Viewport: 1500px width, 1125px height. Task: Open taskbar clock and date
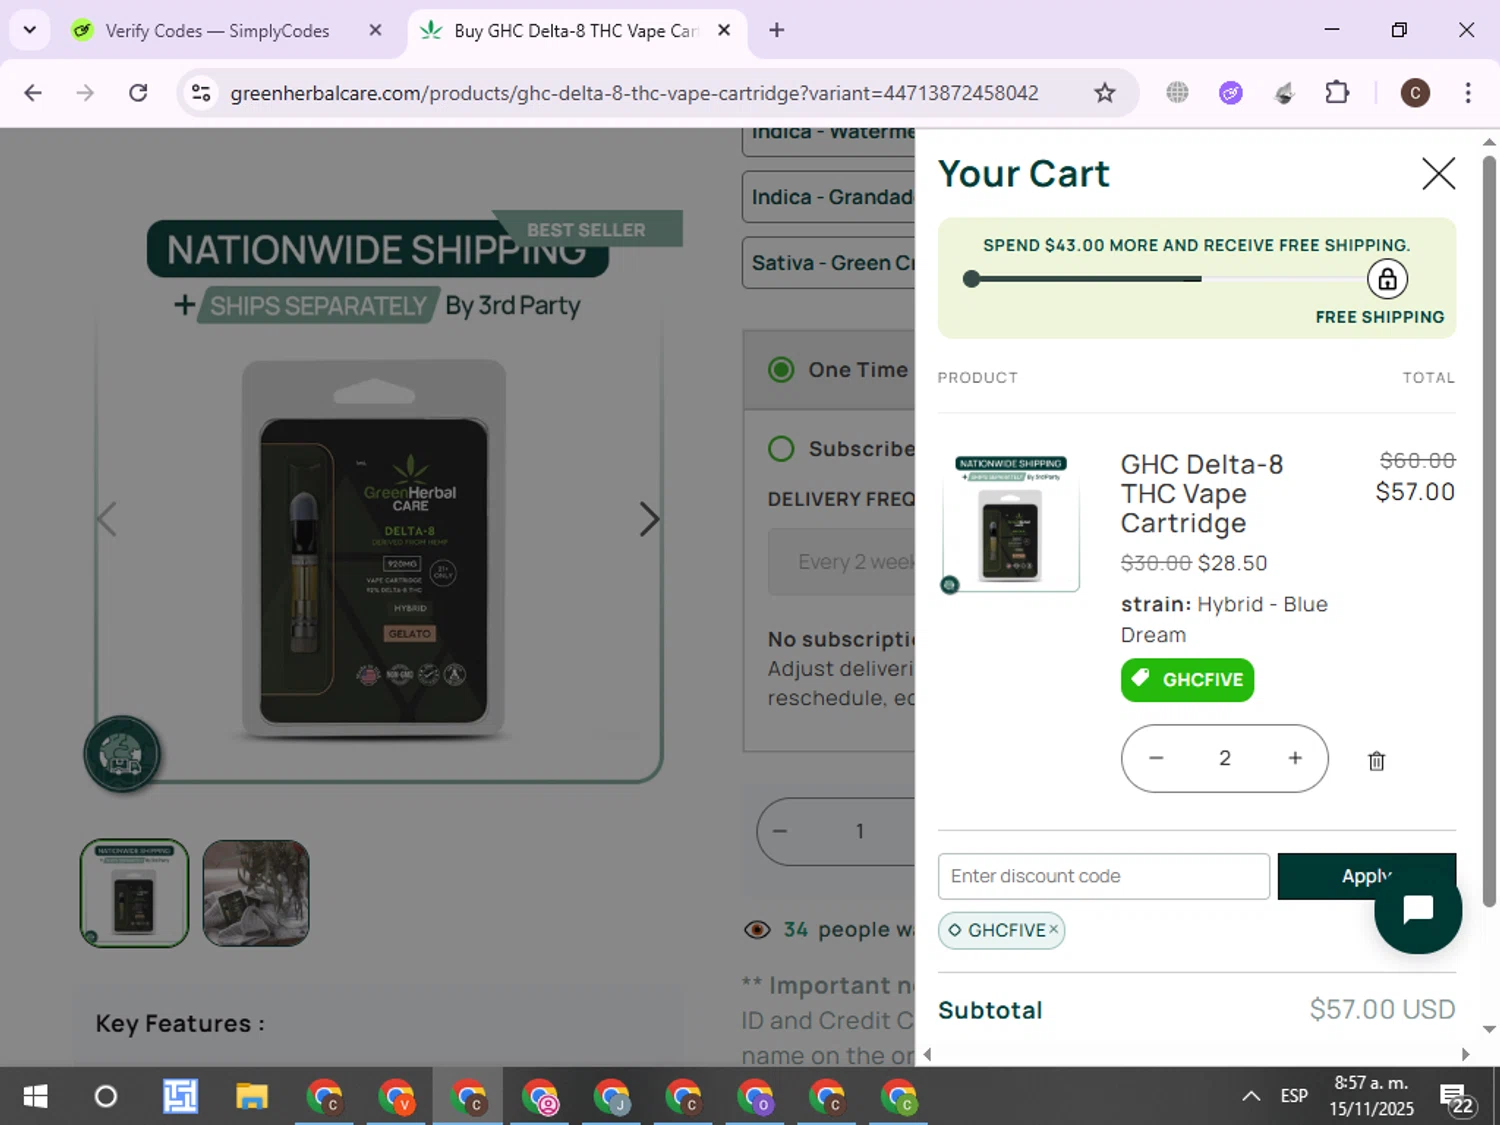(1371, 1096)
